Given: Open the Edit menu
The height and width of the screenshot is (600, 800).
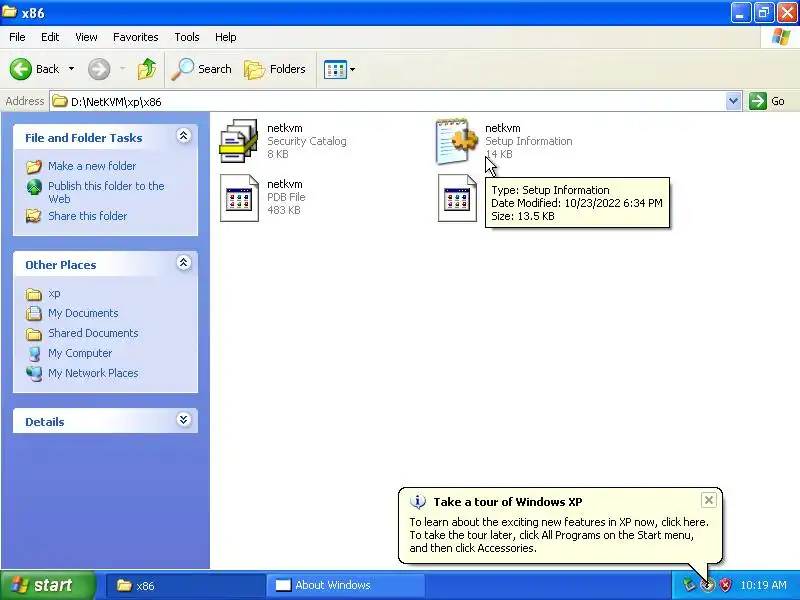Looking at the screenshot, I should [x=50, y=37].
